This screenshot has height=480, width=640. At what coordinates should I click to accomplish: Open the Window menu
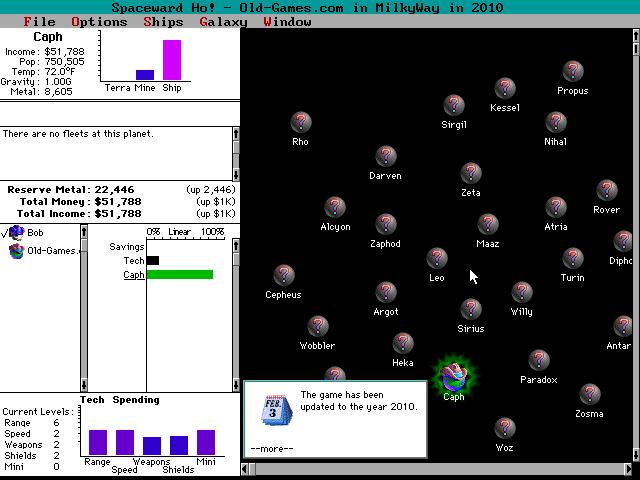[287, 22]
